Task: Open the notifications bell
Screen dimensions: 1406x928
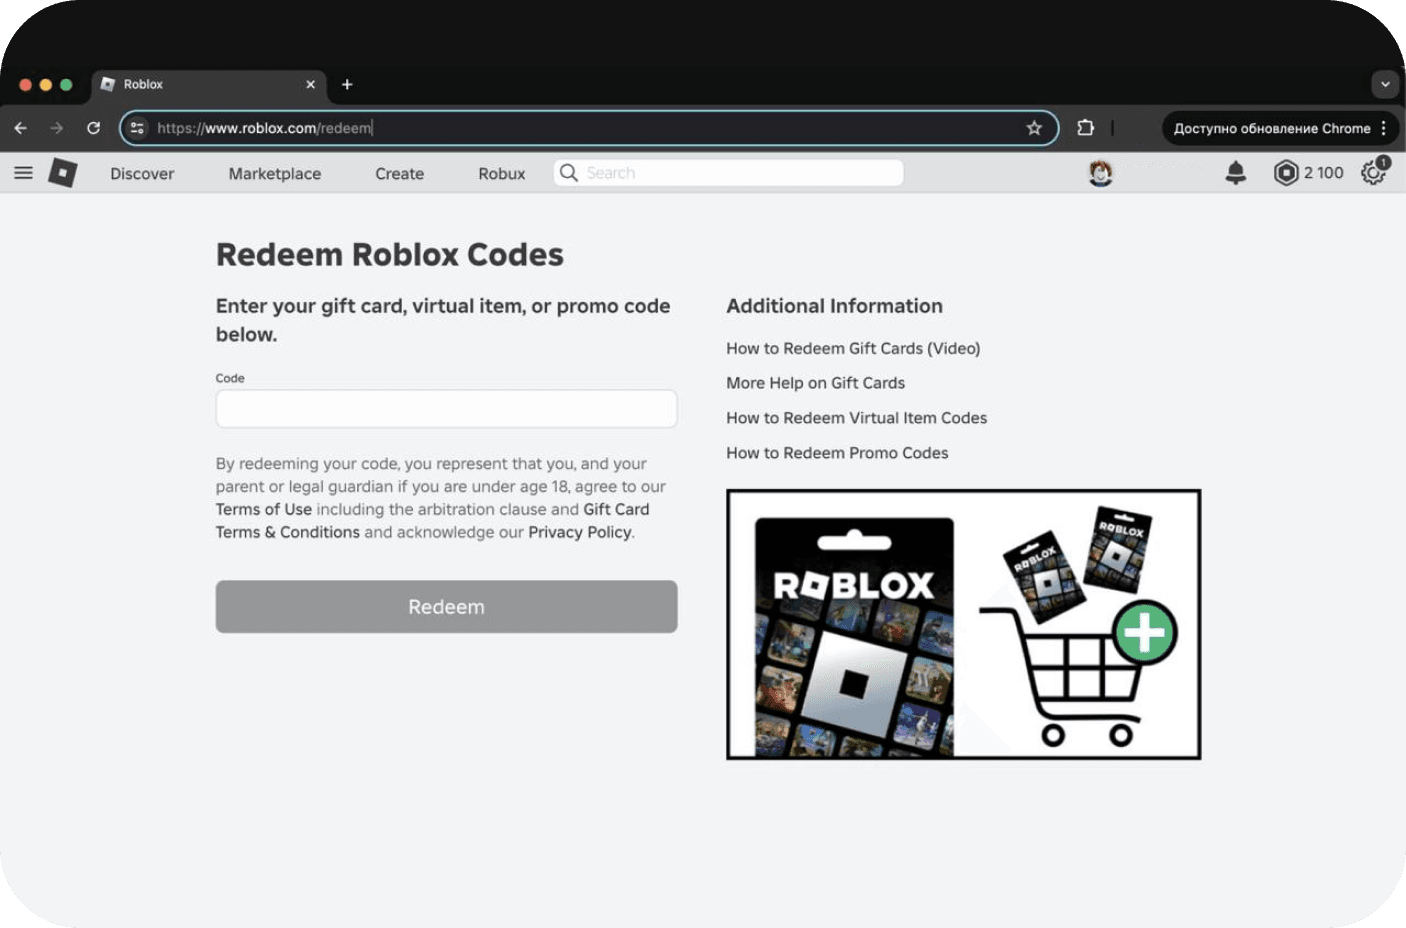Action: click(1235, 173)
